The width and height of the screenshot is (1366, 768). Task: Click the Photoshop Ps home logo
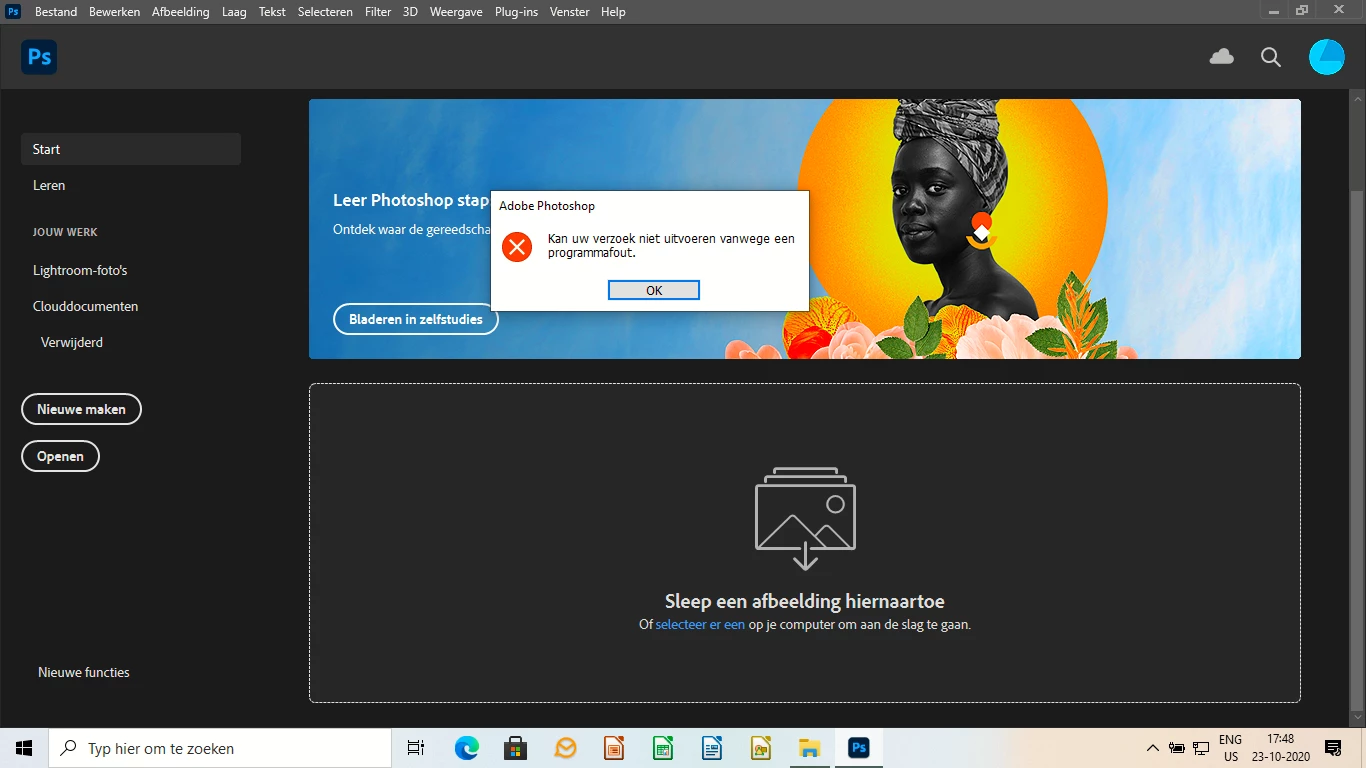click(39, 57)
